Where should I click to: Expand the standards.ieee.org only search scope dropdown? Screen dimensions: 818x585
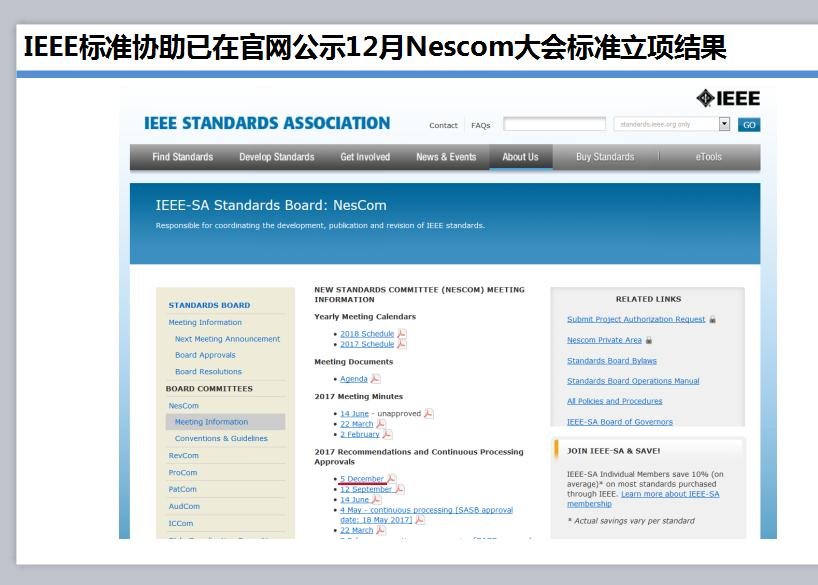[x=724, y=125]
